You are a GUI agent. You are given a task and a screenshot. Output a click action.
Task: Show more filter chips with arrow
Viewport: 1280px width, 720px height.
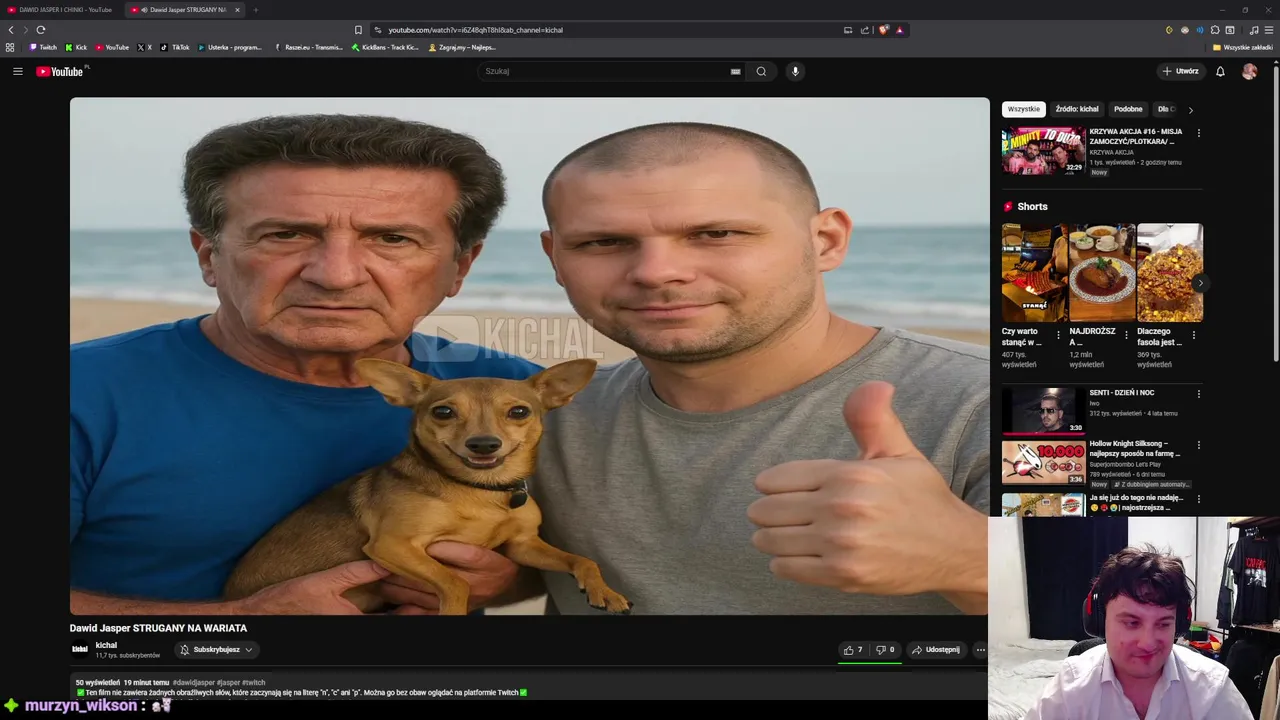(x=1190, y=109)
